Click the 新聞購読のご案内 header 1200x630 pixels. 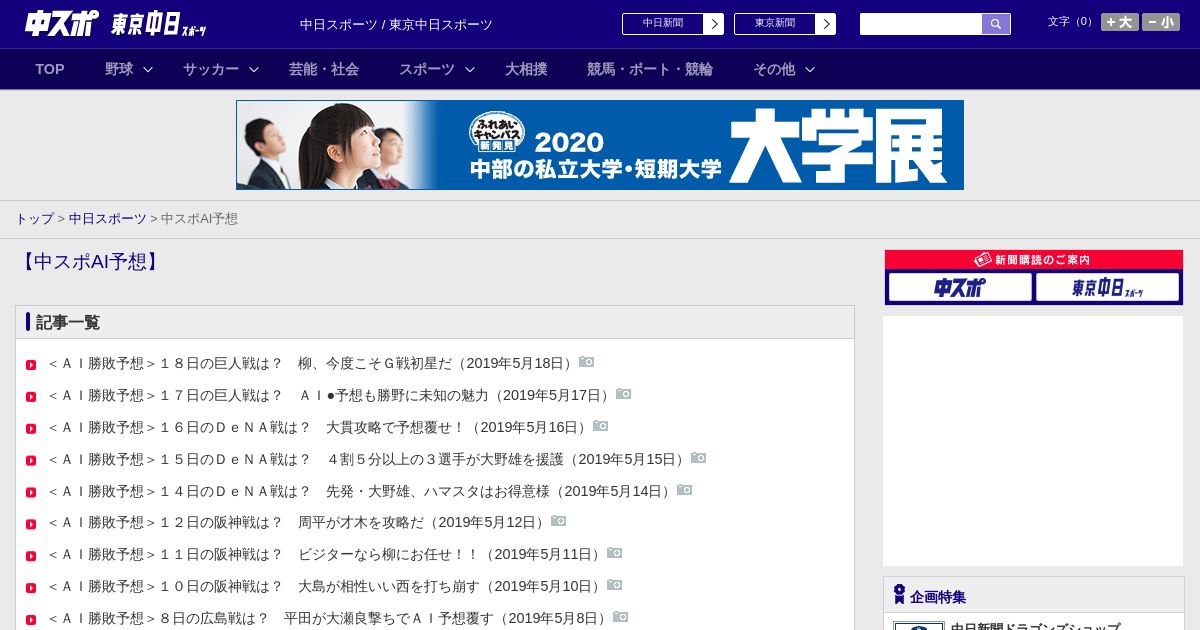[1034, 260]
